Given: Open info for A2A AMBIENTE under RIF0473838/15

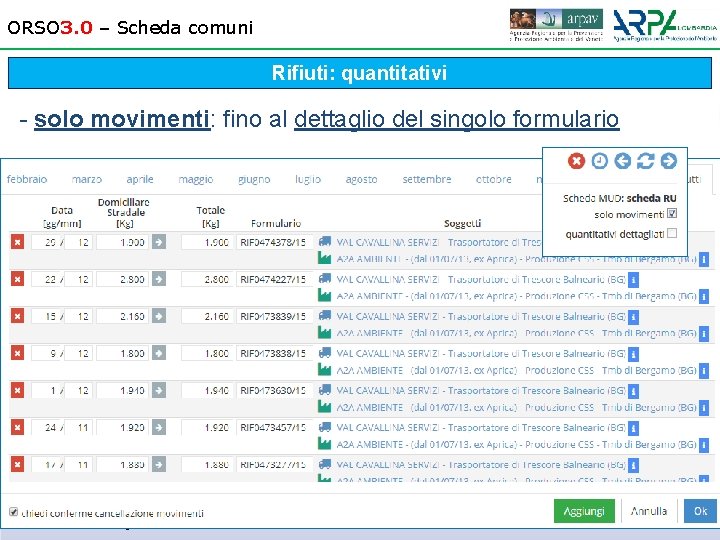Looking at the screenshot, I should point(703,371).
